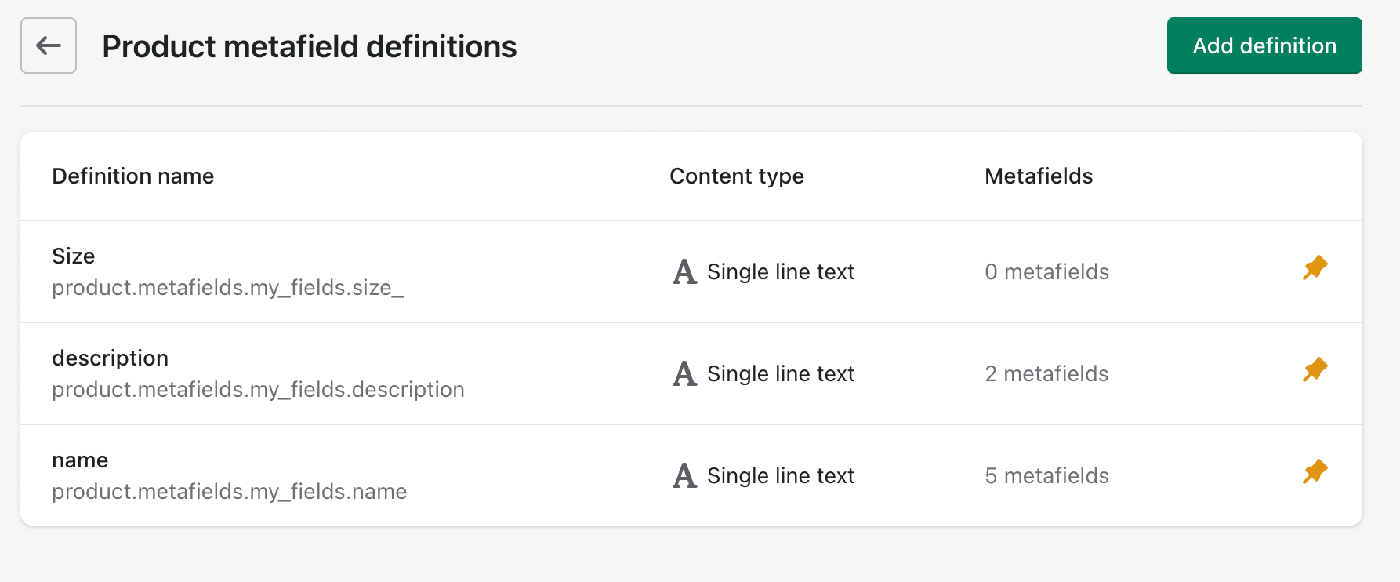Select the product.metafields.my_fields.description key text
The width and height of the screenshot is (1400, 582).
click(258, 390)
